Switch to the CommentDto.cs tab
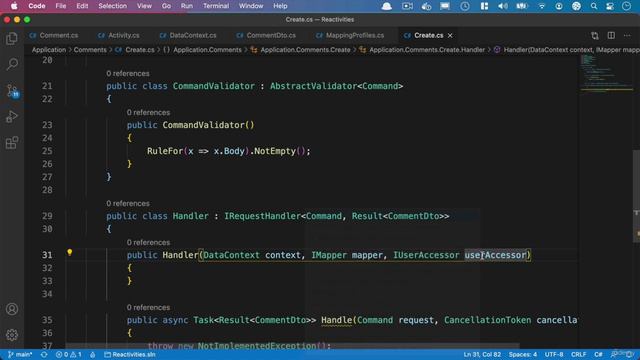 pyautogui.click(x=266, y=36)
